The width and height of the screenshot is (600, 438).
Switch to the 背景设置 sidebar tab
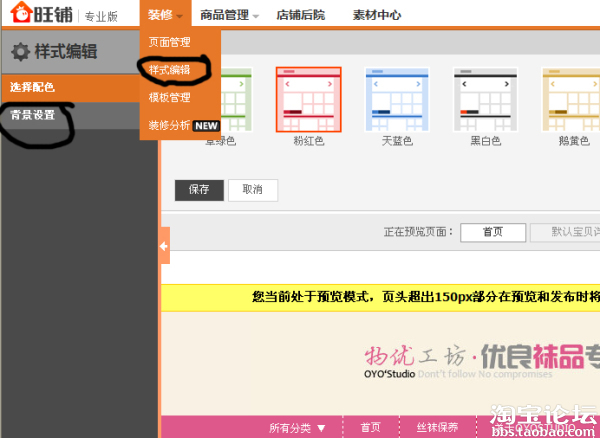(70, 115)
